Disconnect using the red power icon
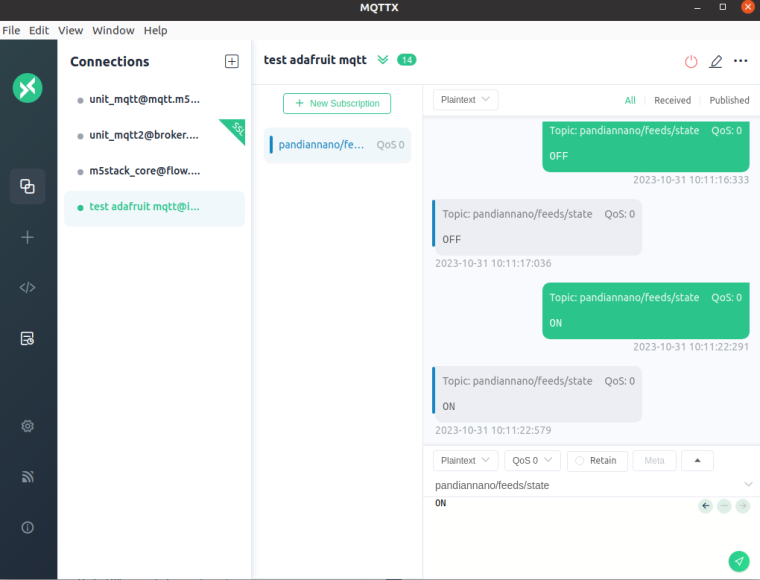This screenshot has width=760, height=580. tap(691, 62)
